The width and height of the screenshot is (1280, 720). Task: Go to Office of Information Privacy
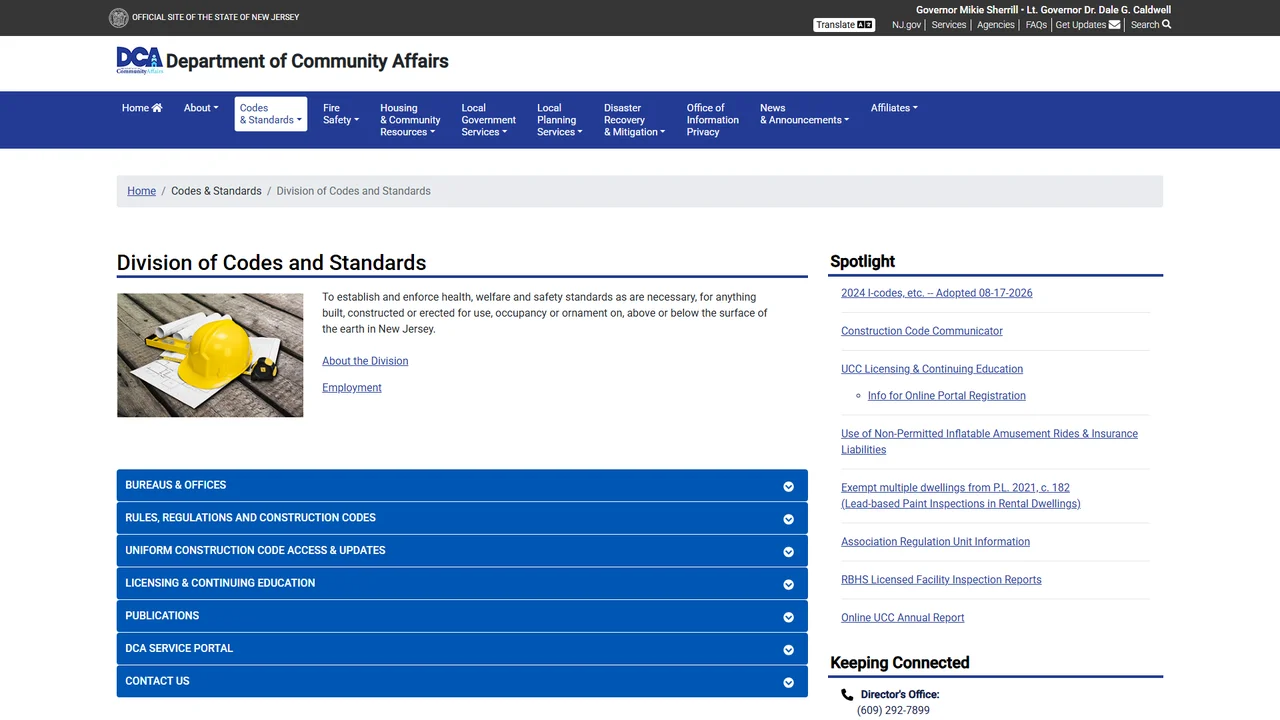[713, 120]
